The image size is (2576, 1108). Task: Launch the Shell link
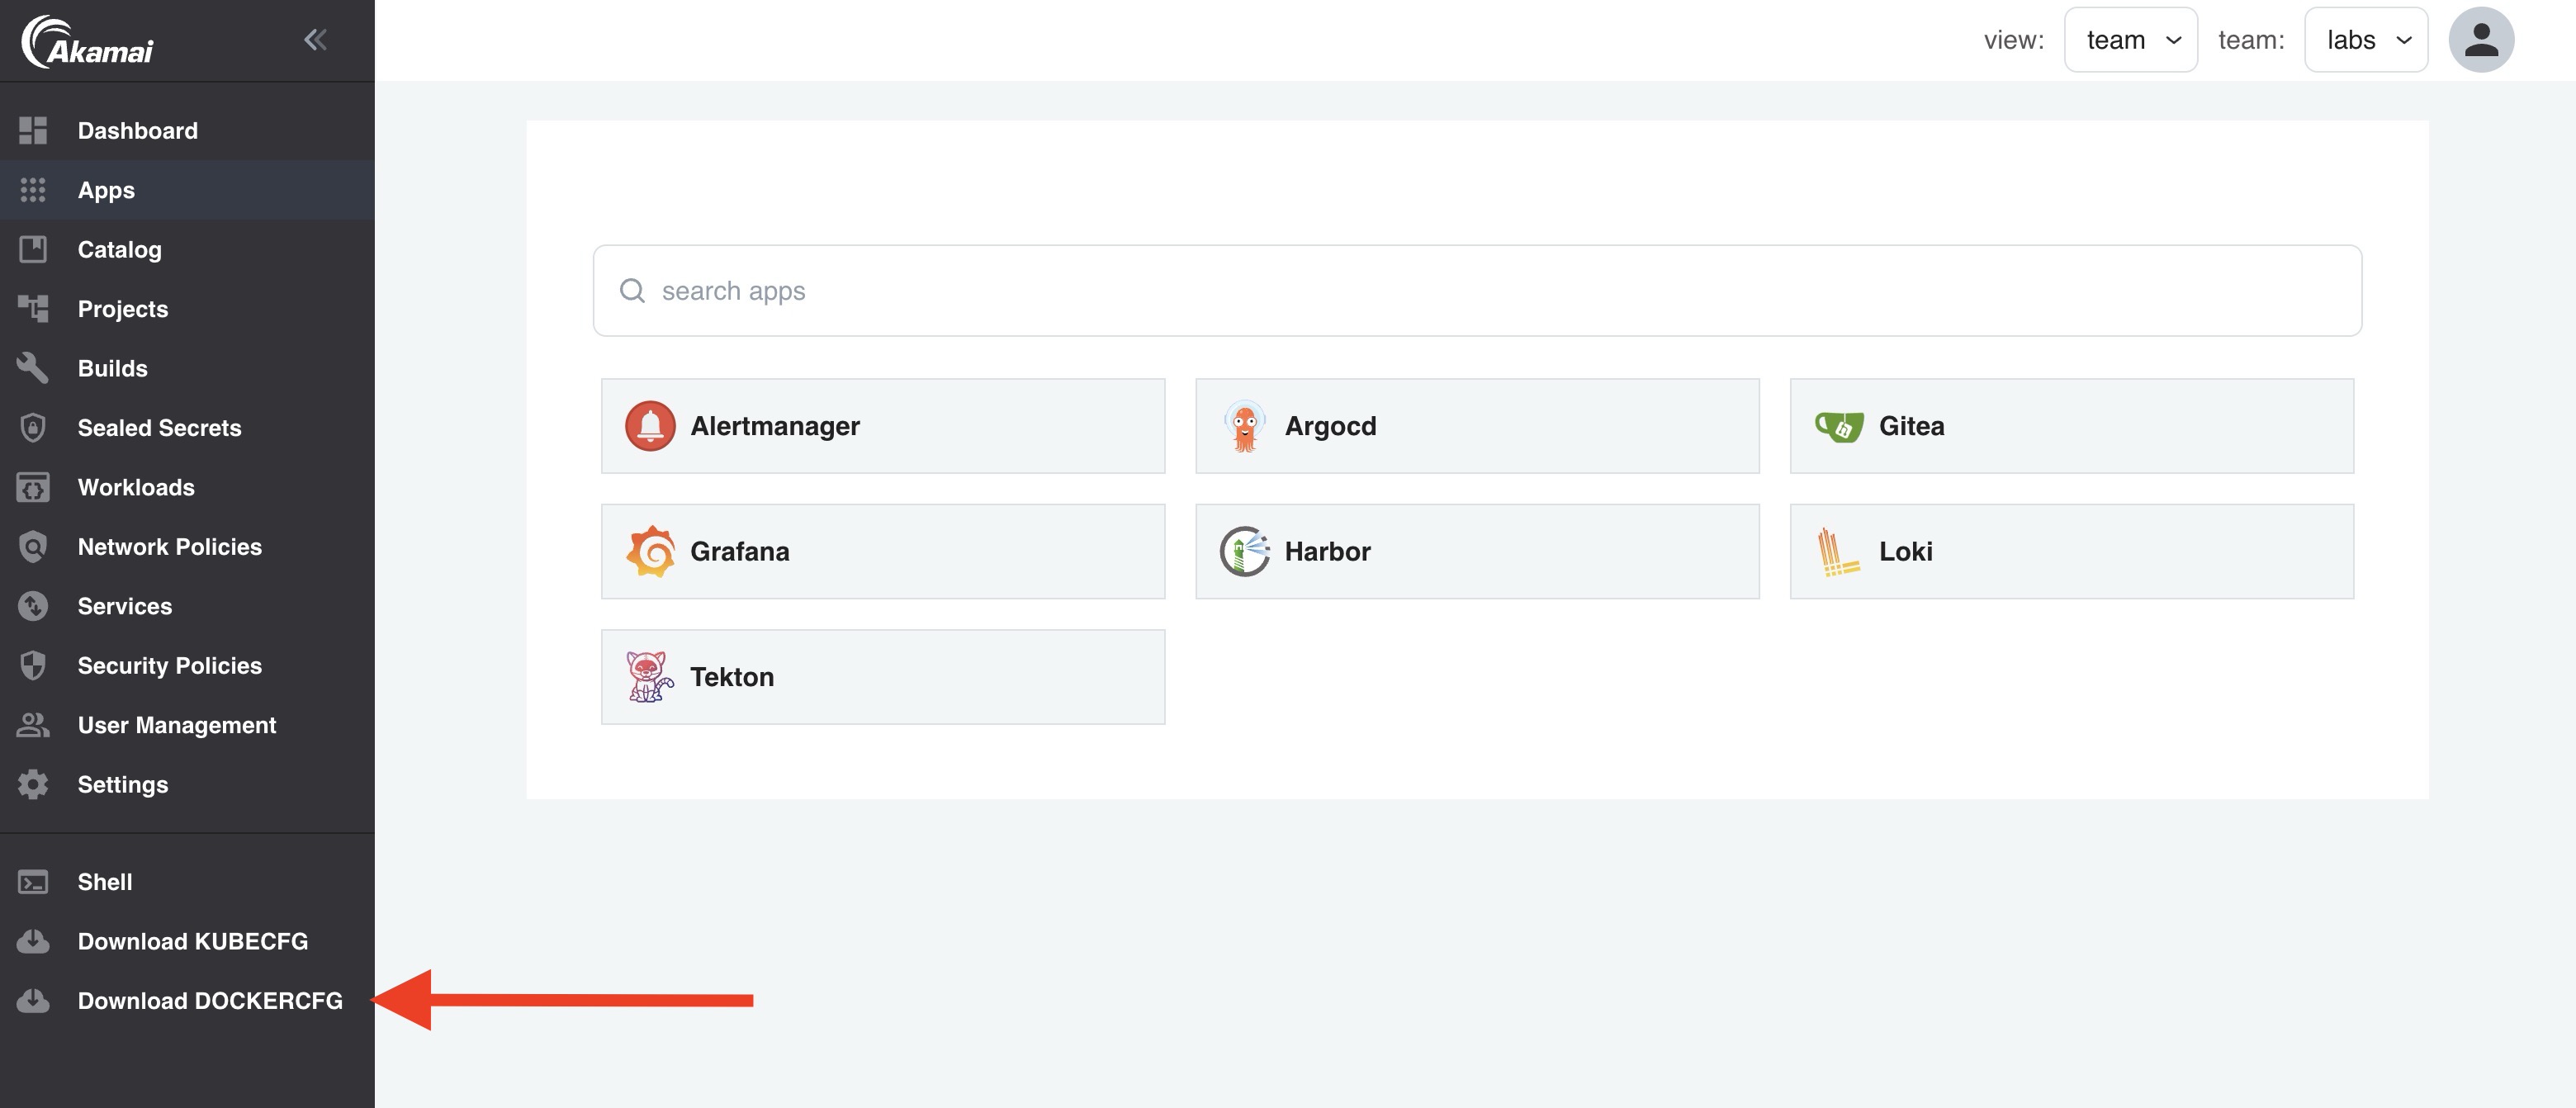[187, 882]
